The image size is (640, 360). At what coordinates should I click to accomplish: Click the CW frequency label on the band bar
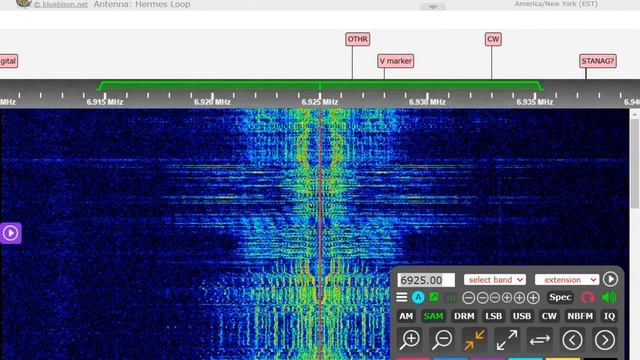(493, 39)
